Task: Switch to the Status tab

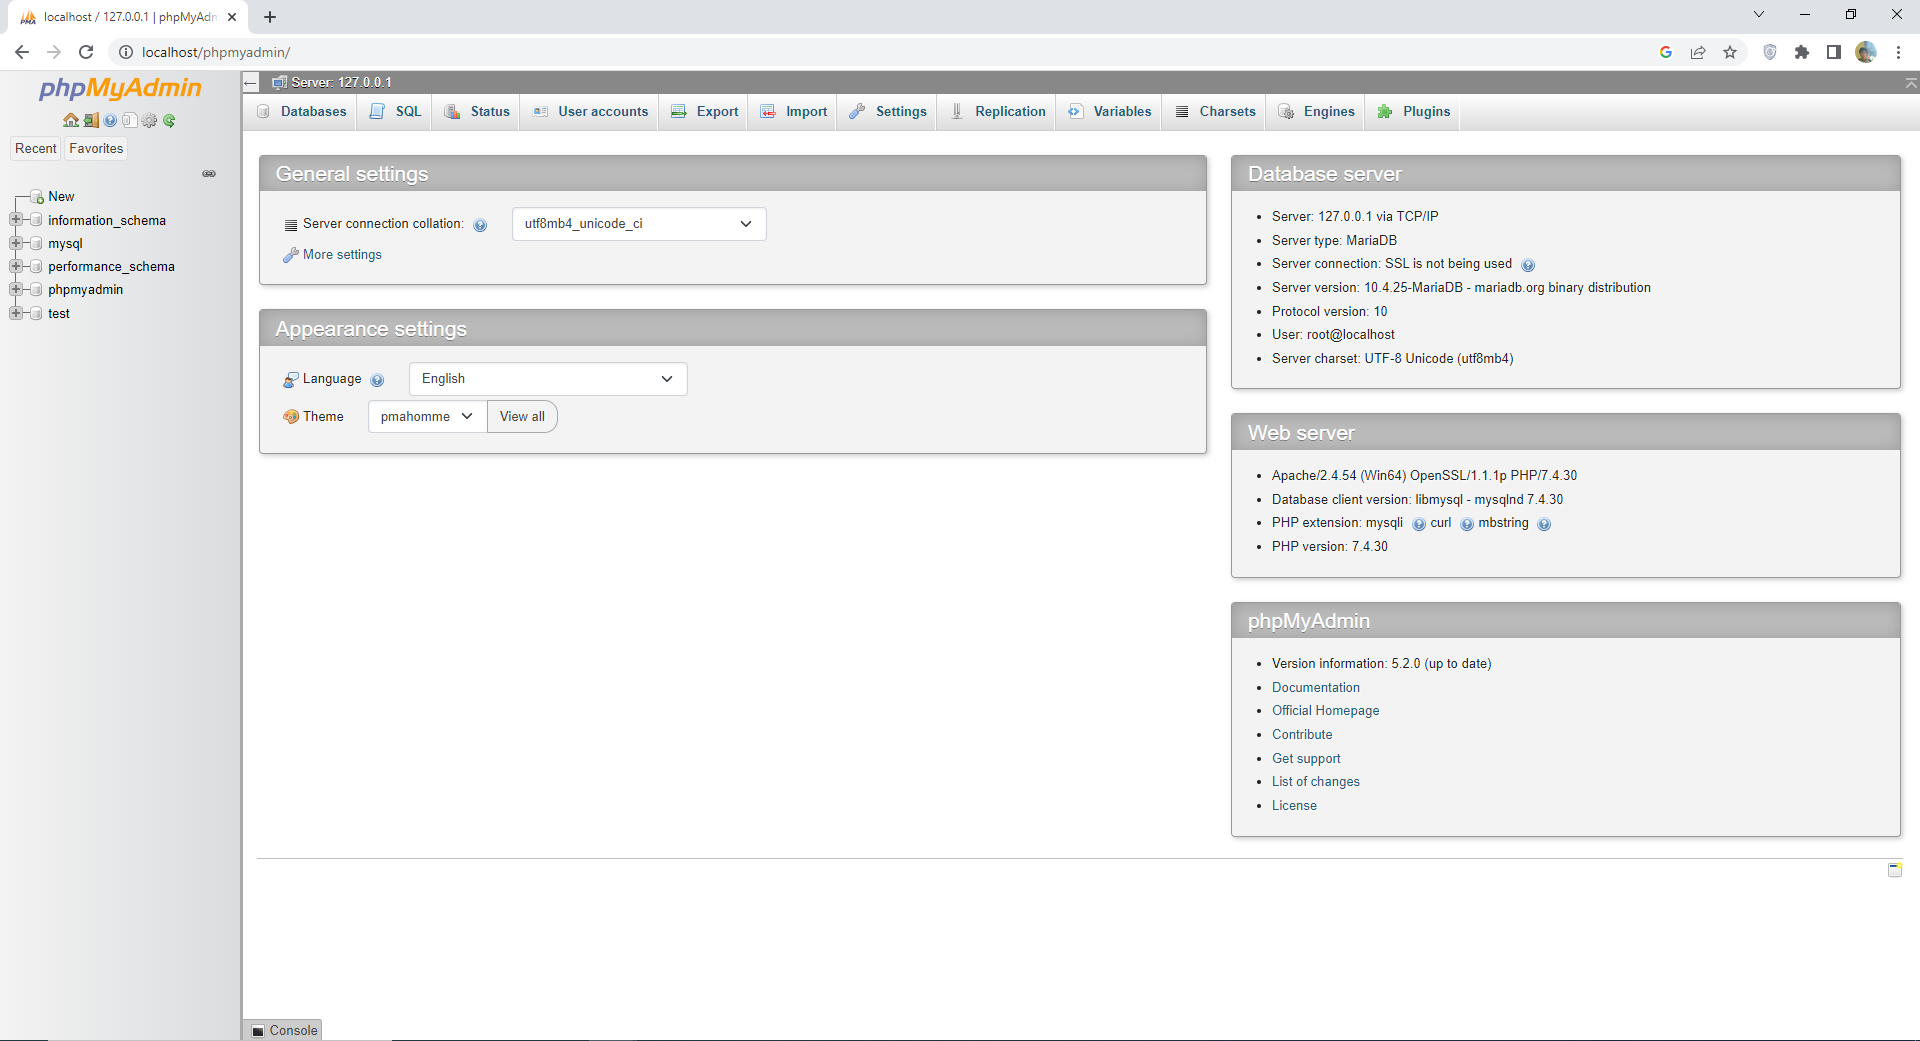Action: point(477,111)
